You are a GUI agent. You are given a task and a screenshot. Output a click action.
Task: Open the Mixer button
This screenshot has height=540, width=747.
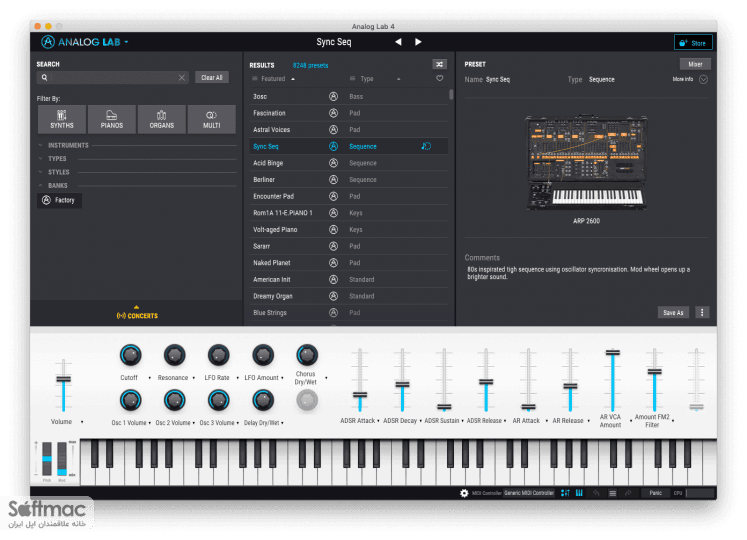tap(695, 64)
